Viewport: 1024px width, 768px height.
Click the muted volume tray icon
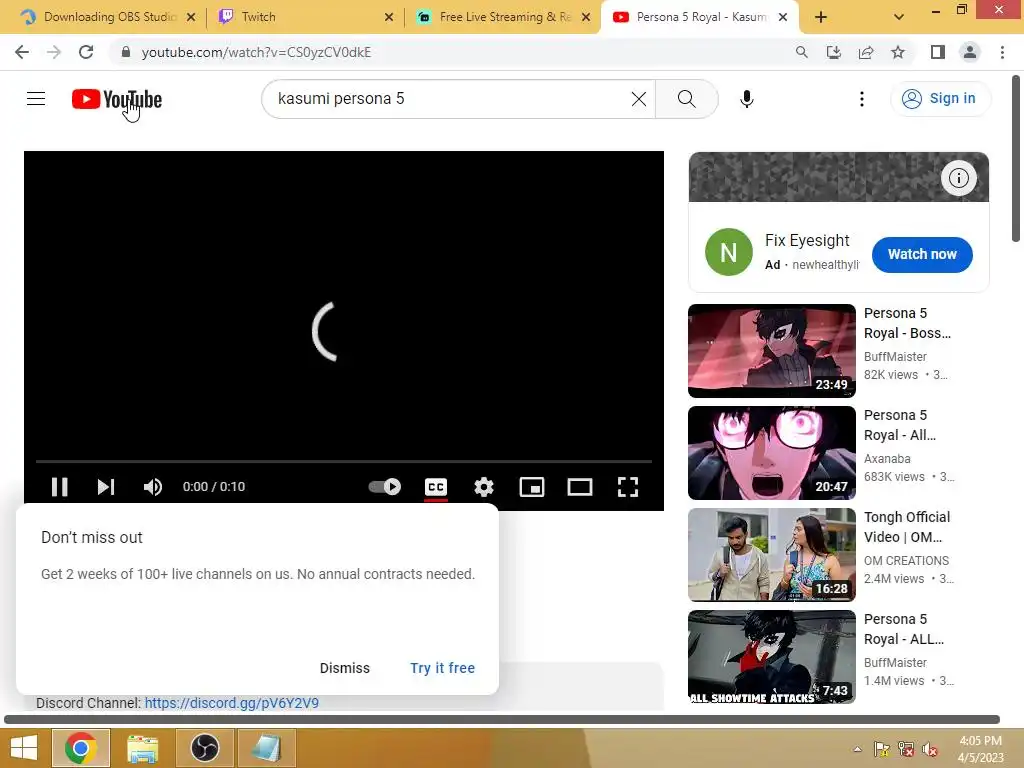[x=929, y=749]
